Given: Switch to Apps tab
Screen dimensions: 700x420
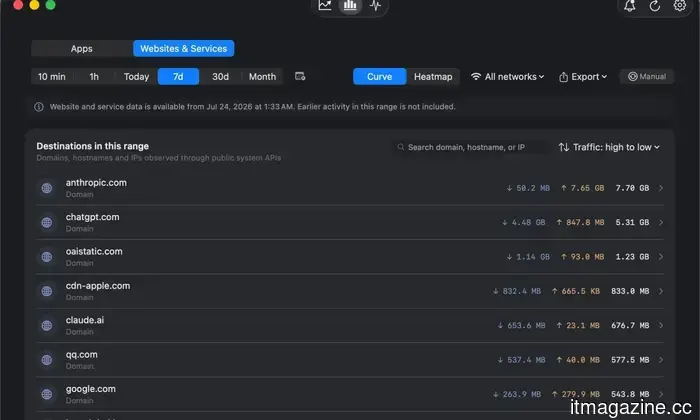Looking at the screenshot, I should [x=82, y=49].
